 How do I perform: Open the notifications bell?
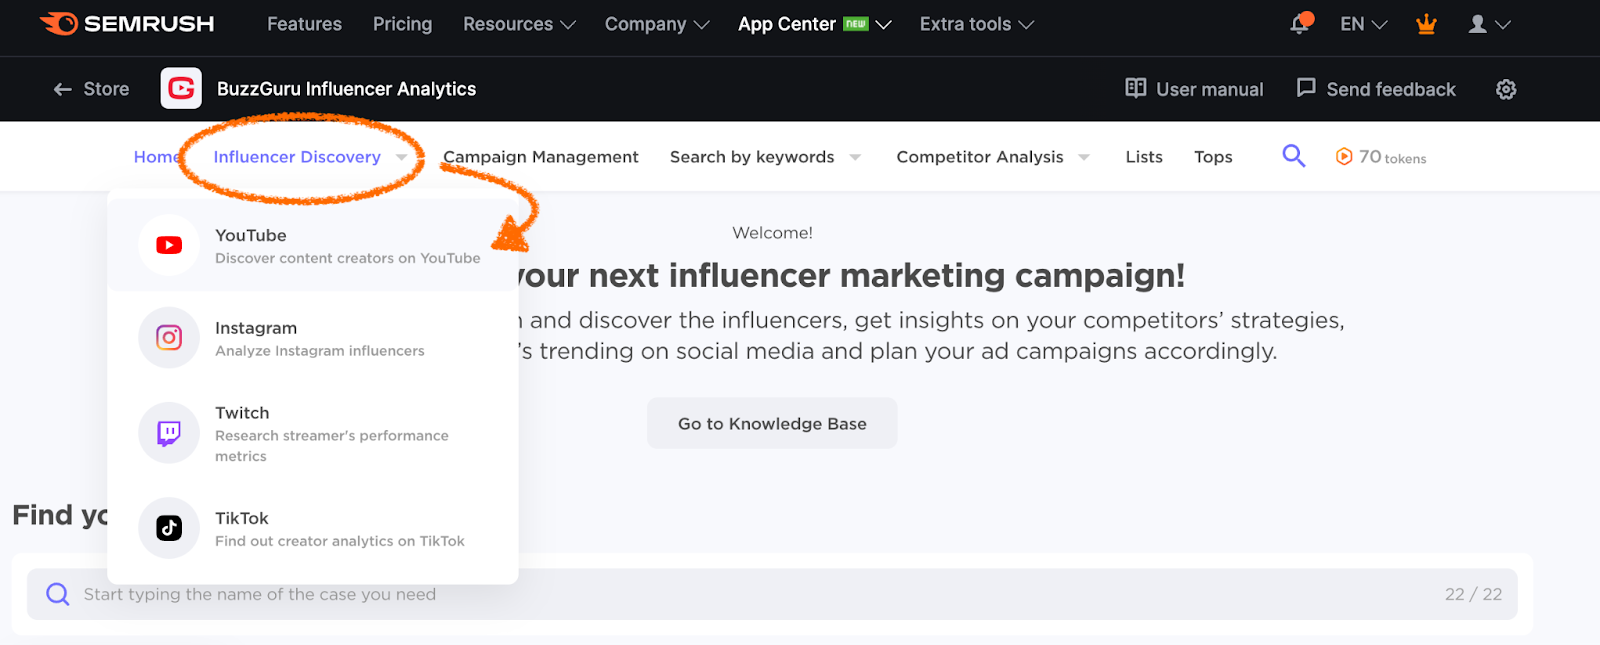click(1300, 23)
